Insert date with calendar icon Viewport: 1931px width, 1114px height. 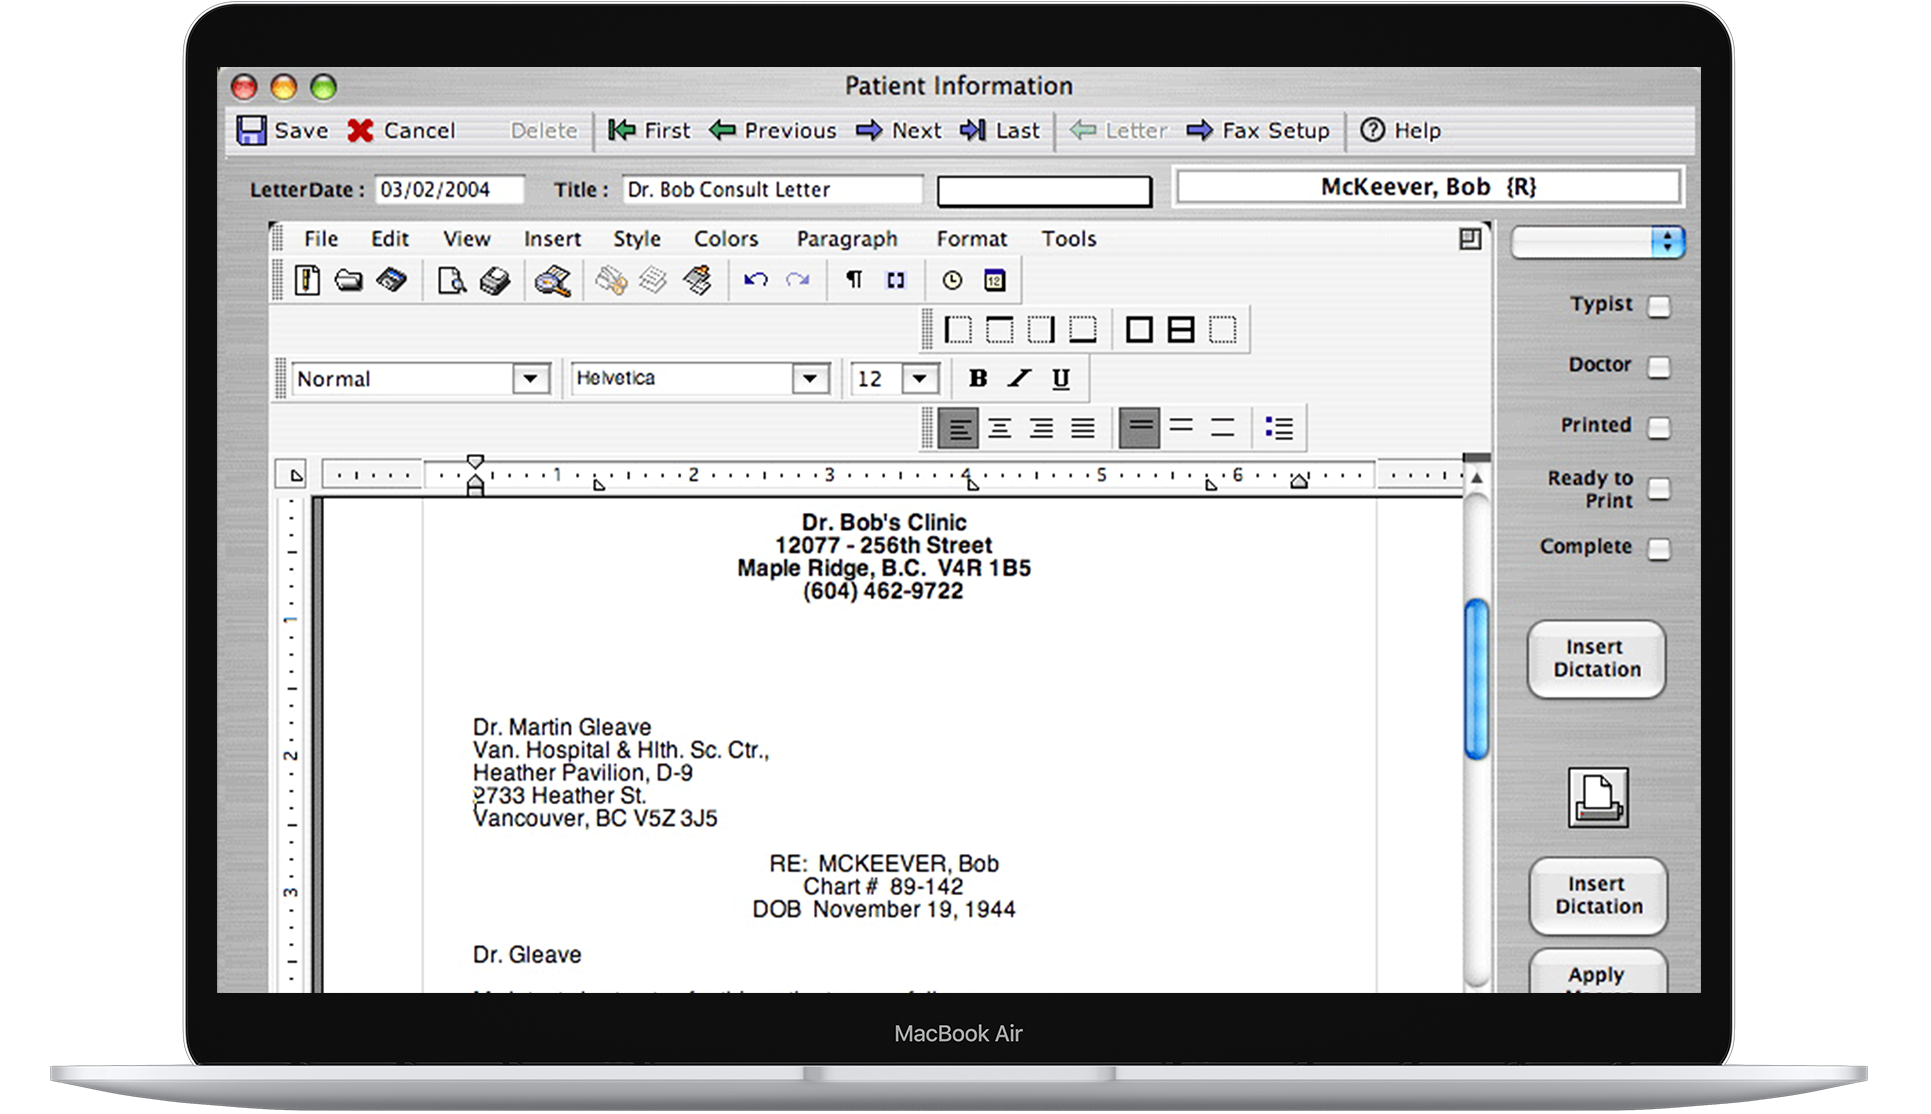point(994,281)
